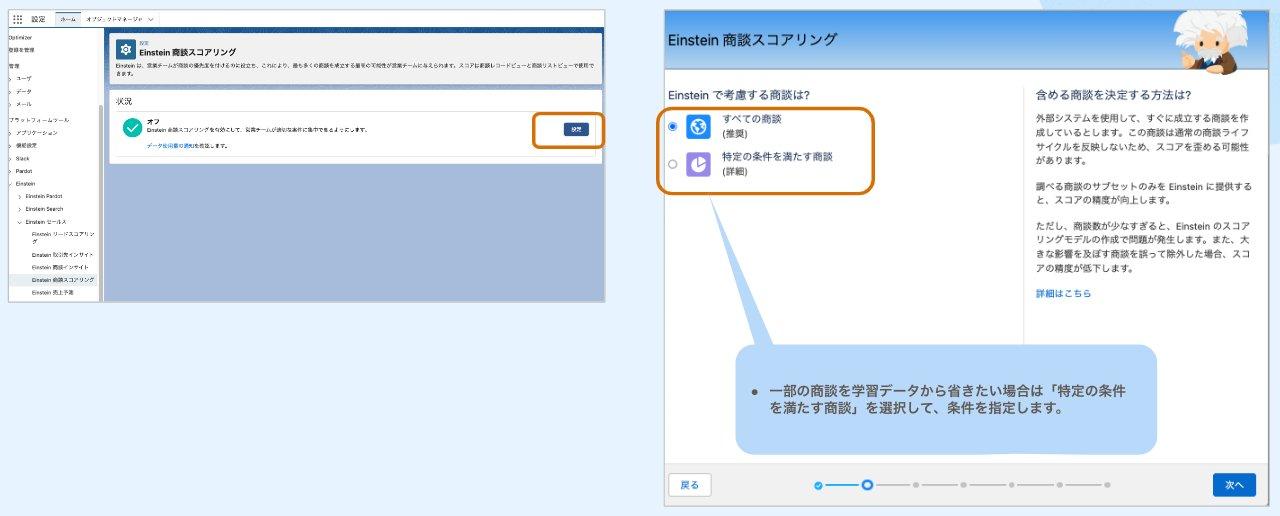Collapse the Einstein セールス tree node
Image resolution: width=1280 pixels, height=516 pixels.
pos(20,221)
